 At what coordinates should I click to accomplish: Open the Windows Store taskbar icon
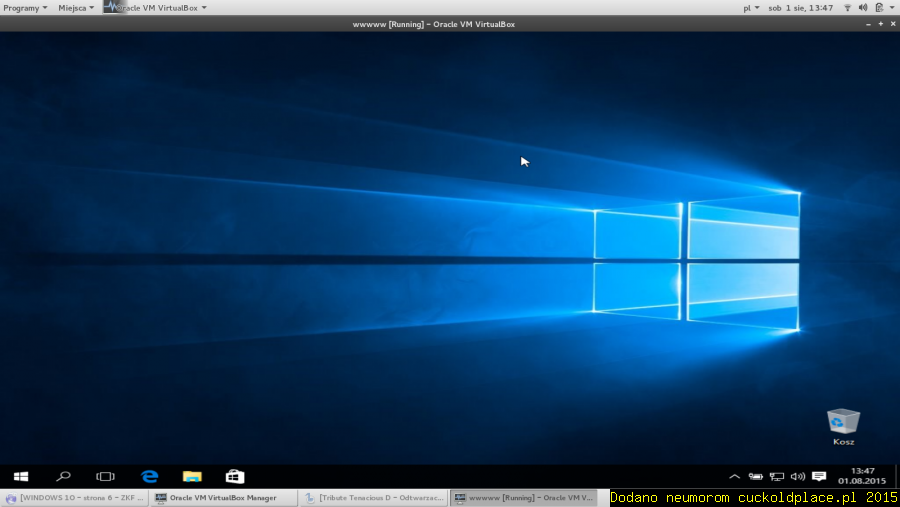[x=235, y=477]
